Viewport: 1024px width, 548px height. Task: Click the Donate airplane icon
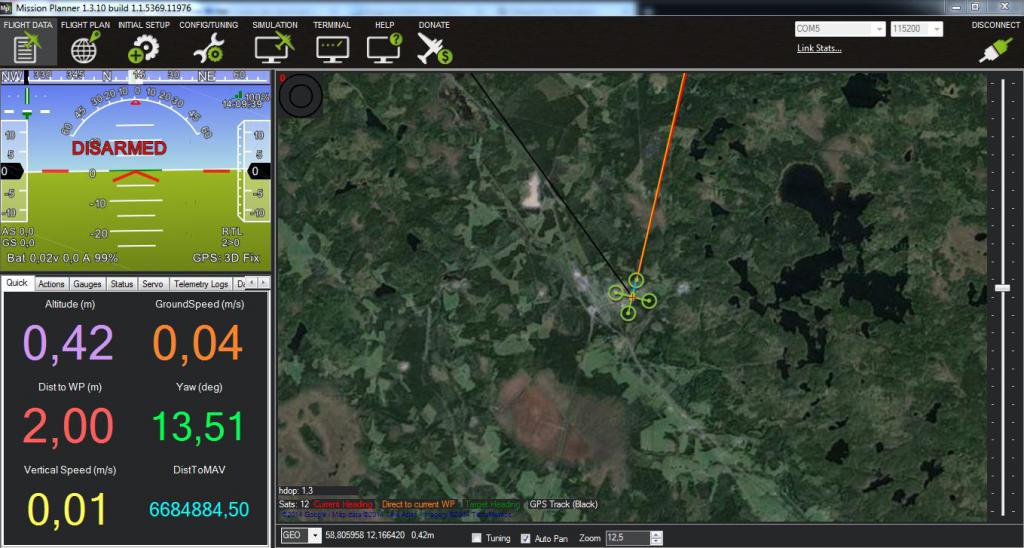(x=434, y=48)
